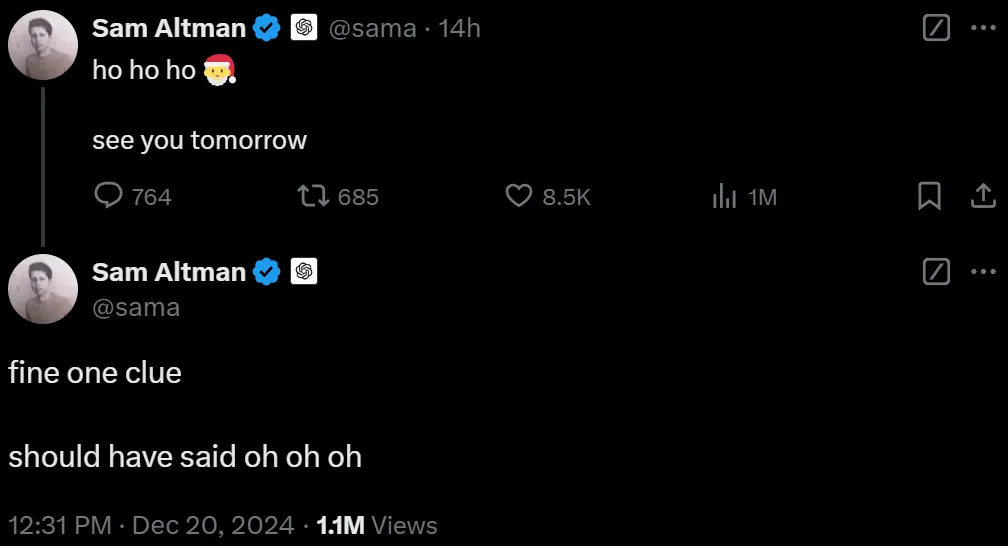The width and height of the screenshot is (1008, 546).
Task: Click OpenAI affiliation badge on second tweet
Action: point(304,271)
